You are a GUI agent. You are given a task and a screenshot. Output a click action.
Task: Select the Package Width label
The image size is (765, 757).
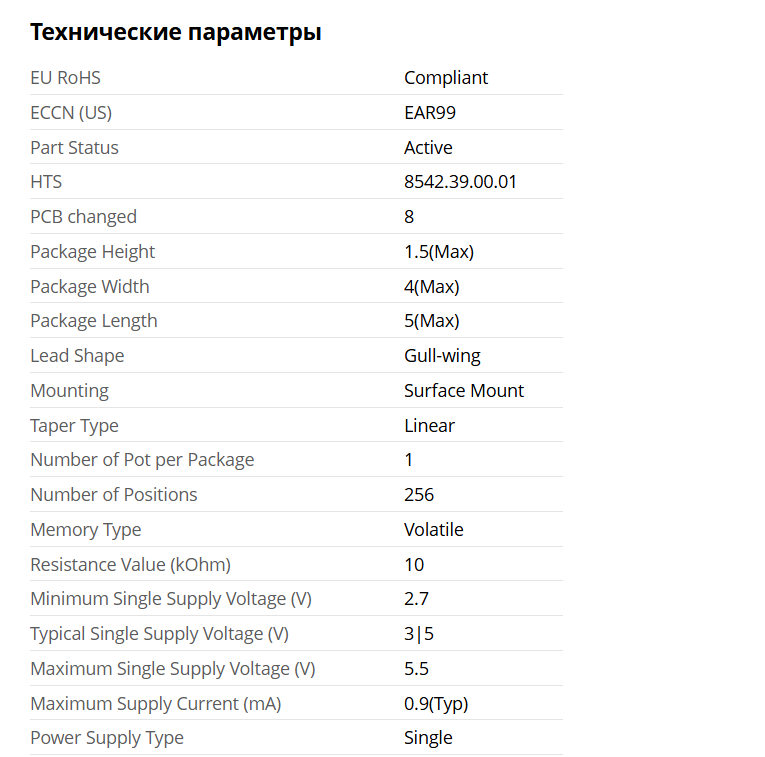tap(90, 287)
